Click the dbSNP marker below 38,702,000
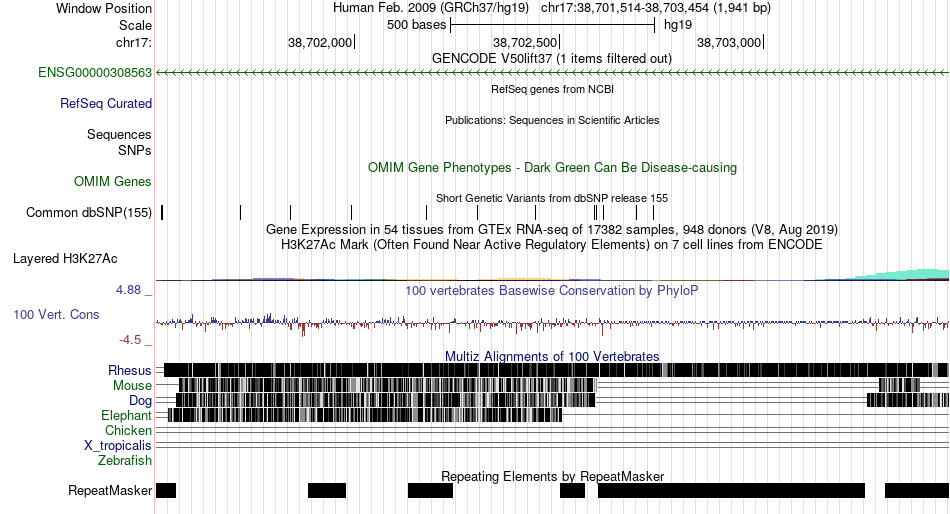 [351, 213]
